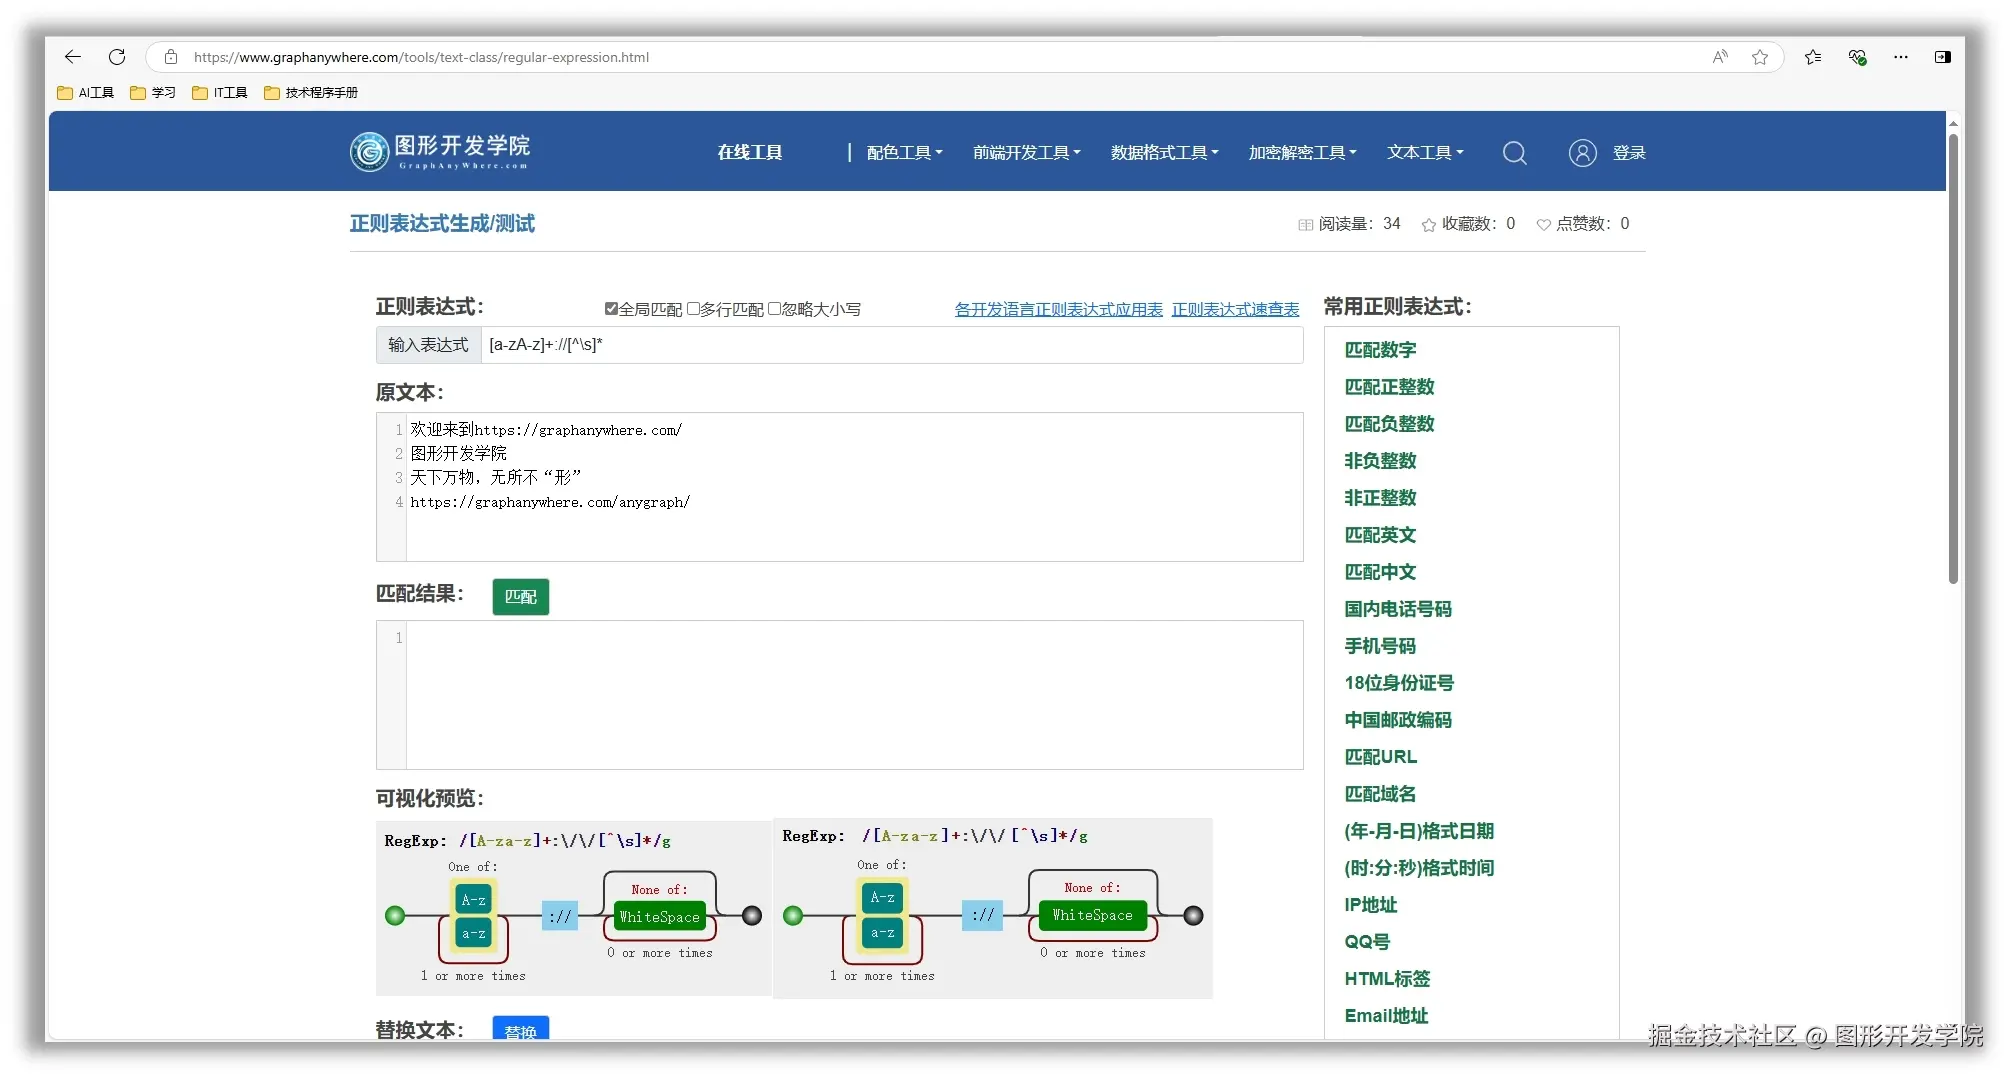This screenshot has width=2012, height=1078.
Task: Select the 匹配英文 preset
Action: pyautogui.click(x=1380, y=535)
